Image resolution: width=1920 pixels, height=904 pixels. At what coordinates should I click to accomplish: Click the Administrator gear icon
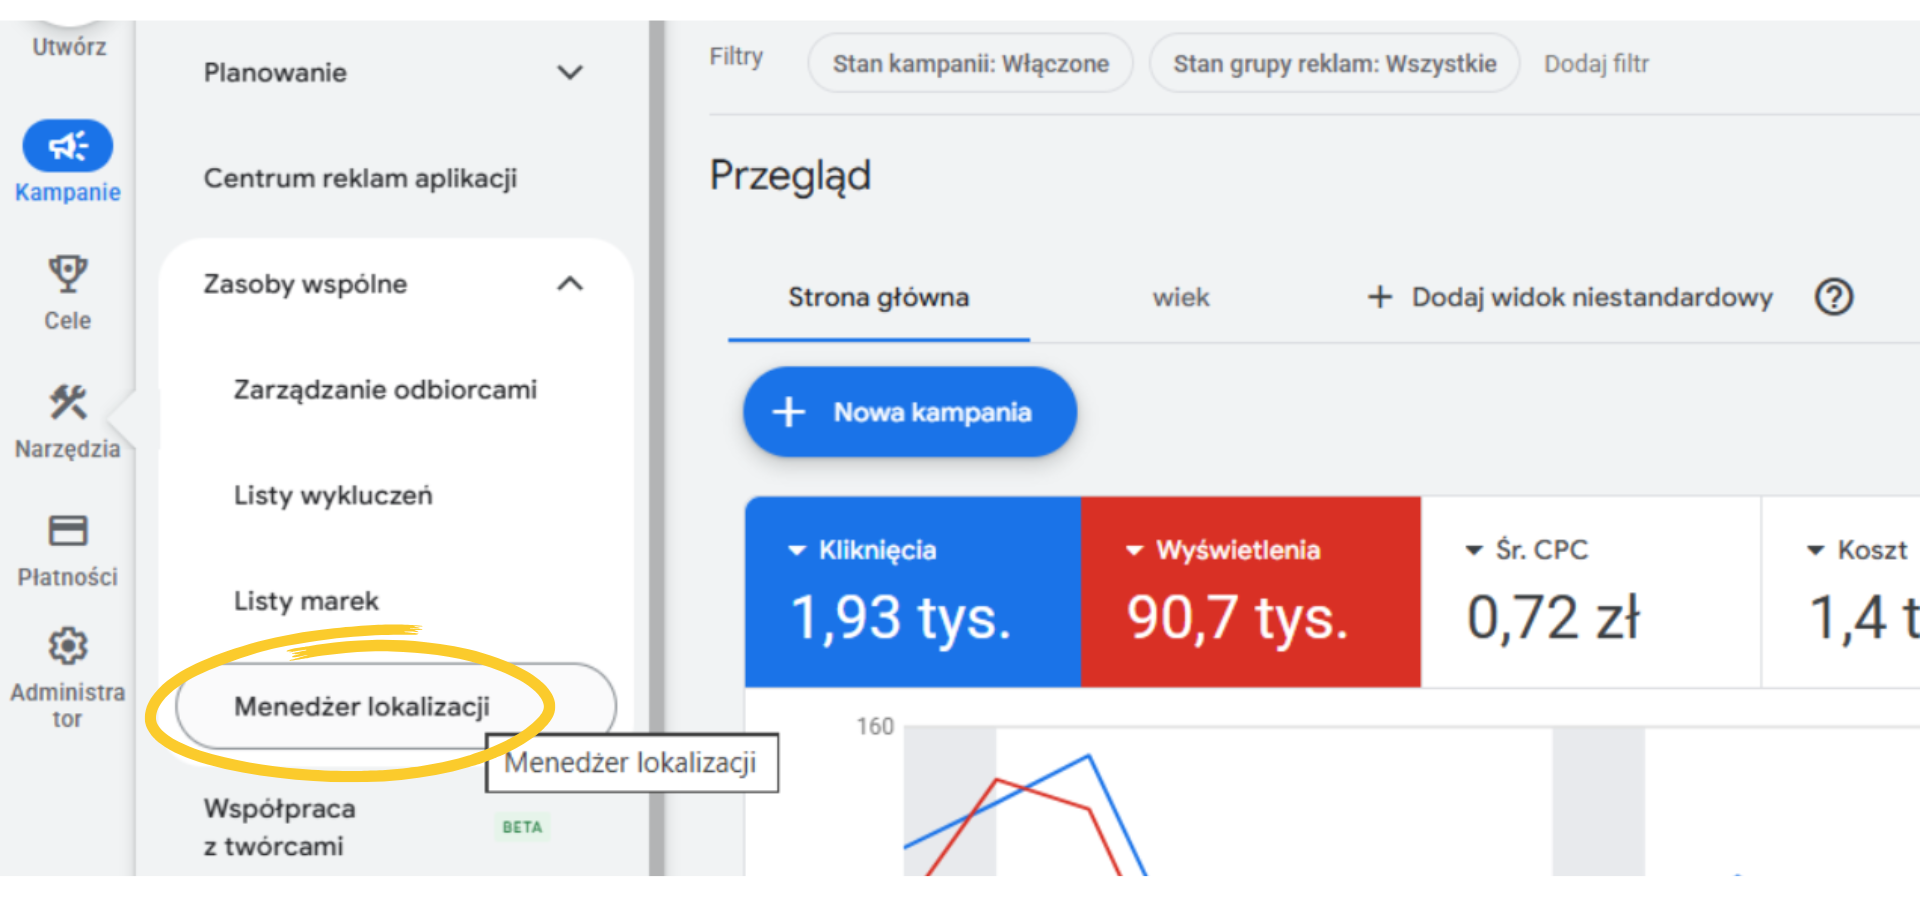(67, 647)
